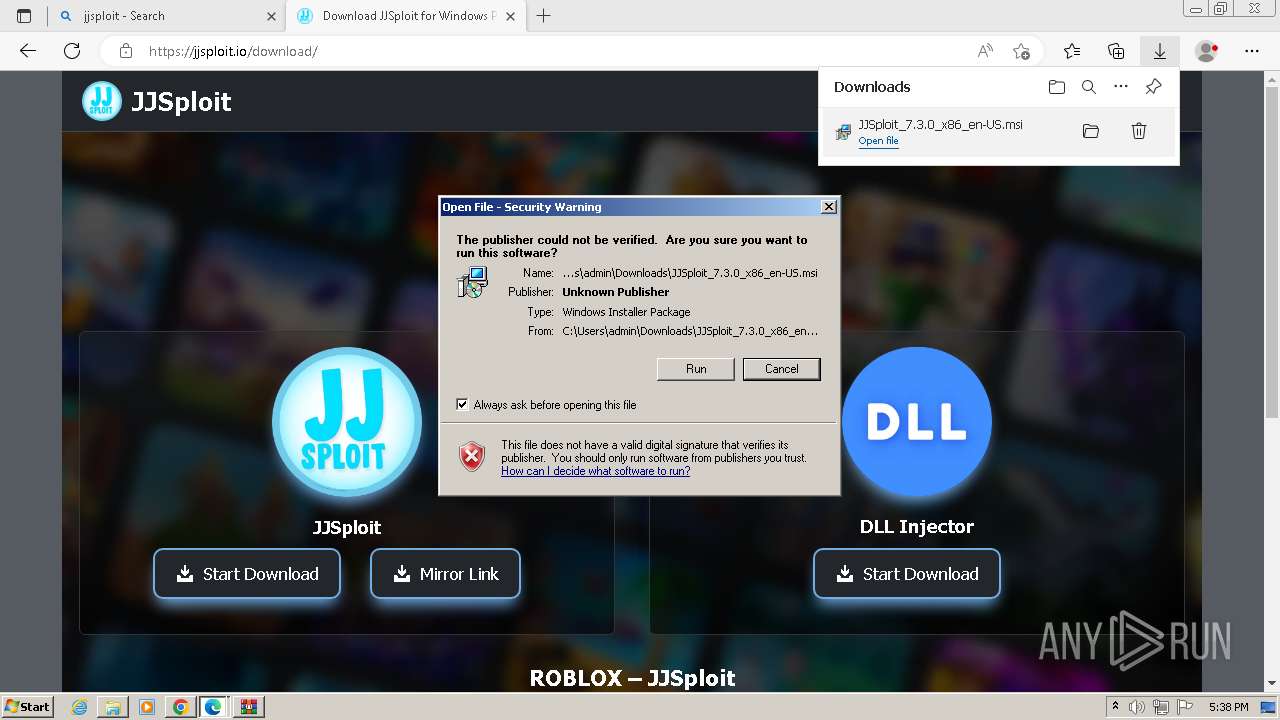The width and height of the screenshot is (1280, 720).
Task: Click the ROBLOX – JJSploit heading
Action: (632, 678)
